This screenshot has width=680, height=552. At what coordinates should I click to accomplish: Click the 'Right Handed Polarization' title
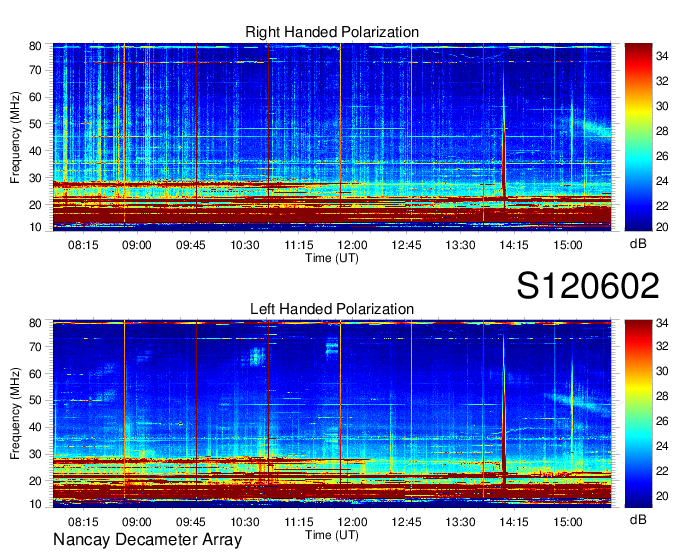click(x=332, y=32)
